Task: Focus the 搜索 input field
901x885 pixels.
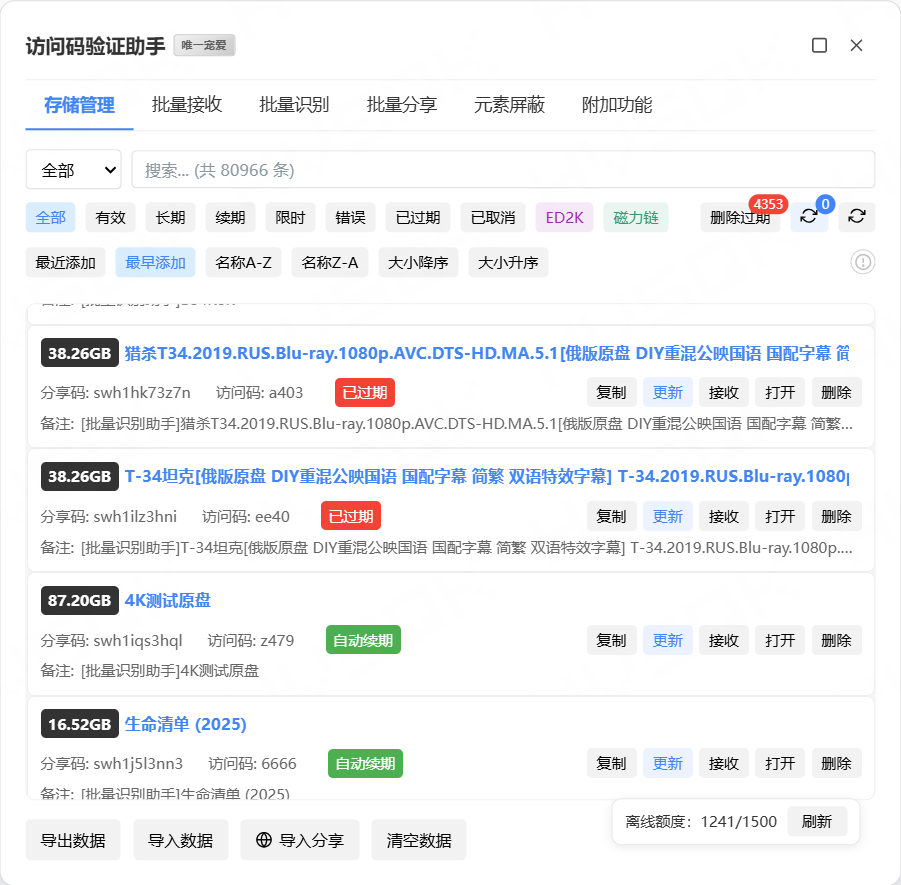Action: click(x=503, y=170)
